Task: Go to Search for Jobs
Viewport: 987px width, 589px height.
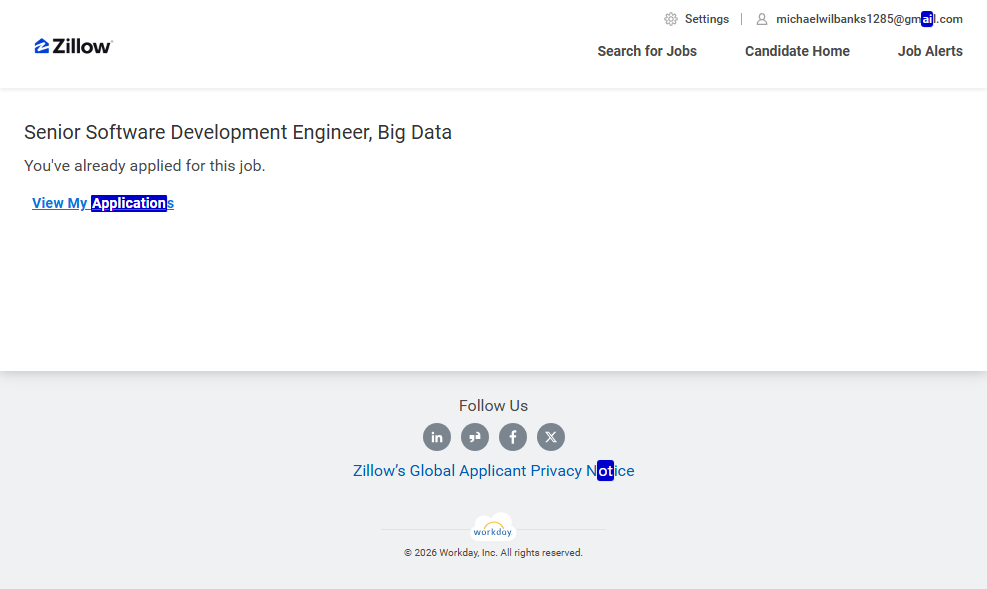Action: click(x=647, y=51)
